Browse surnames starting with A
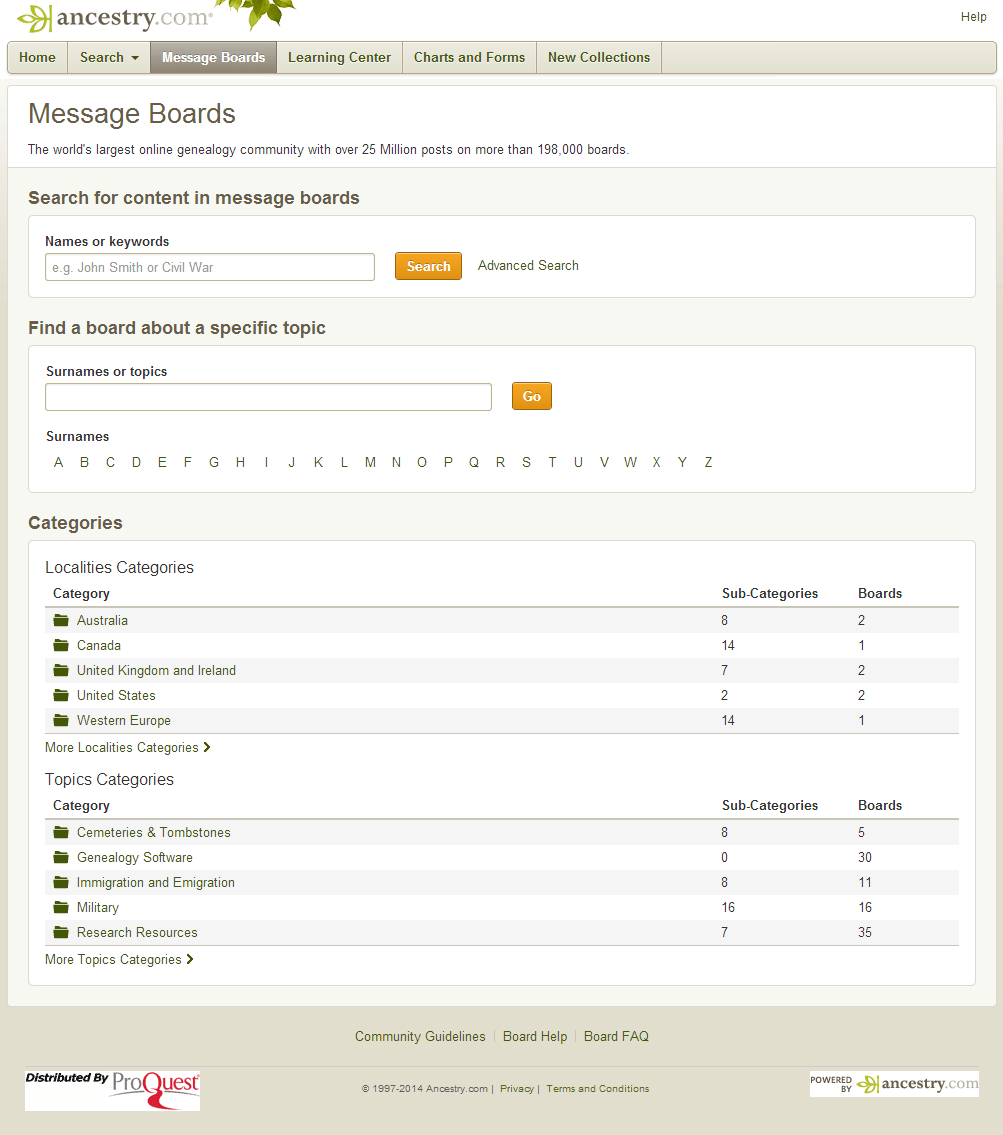This screenshot has height=1135, width=1003. 58,462
